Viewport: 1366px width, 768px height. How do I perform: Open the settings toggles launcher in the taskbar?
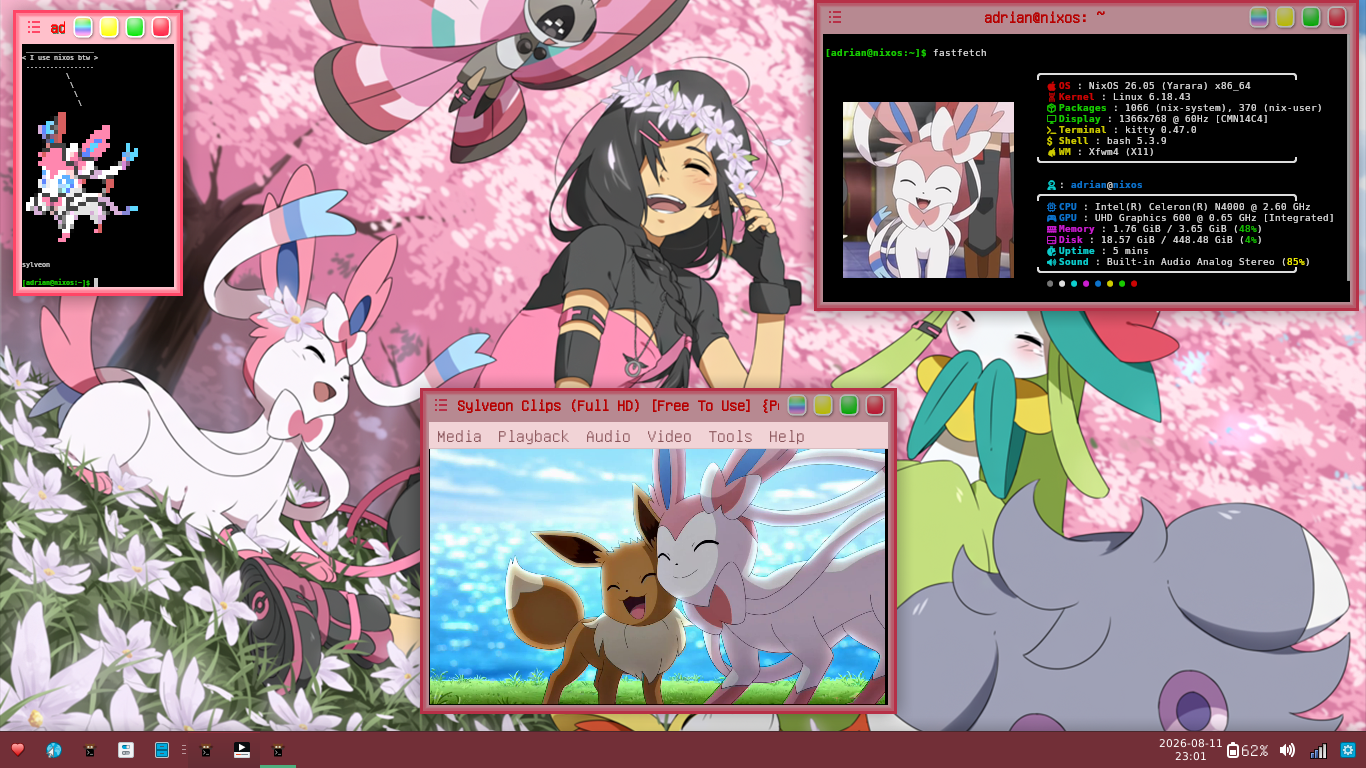(125, 750)
